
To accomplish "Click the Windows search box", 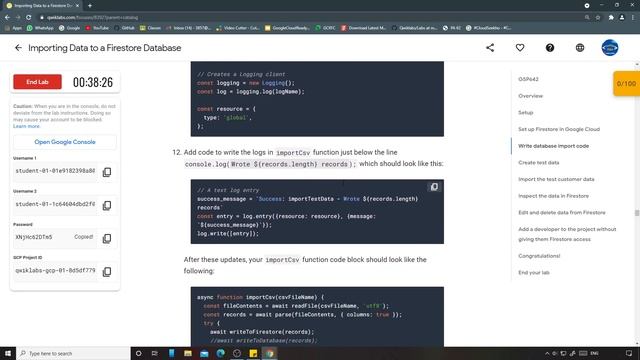I will point(73,353).
